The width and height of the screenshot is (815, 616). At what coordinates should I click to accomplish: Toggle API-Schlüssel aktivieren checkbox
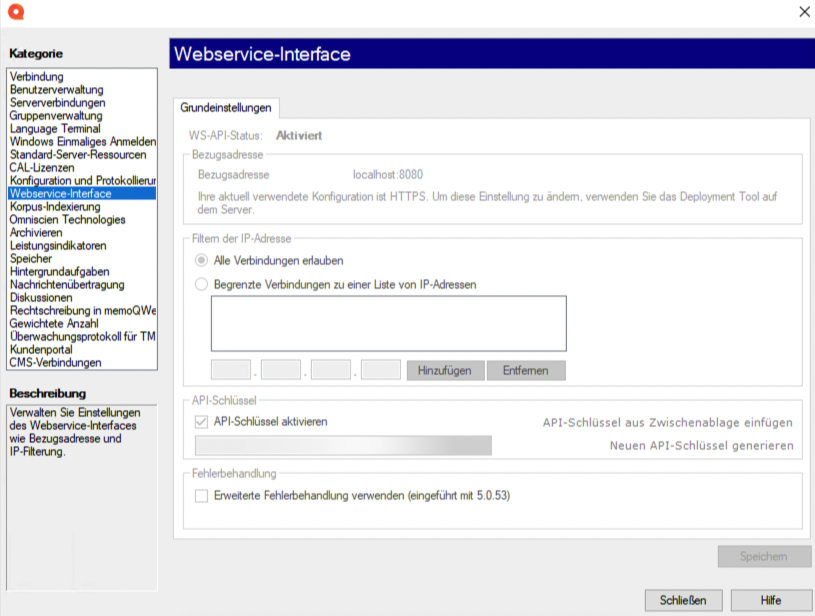tap(201, 422)
